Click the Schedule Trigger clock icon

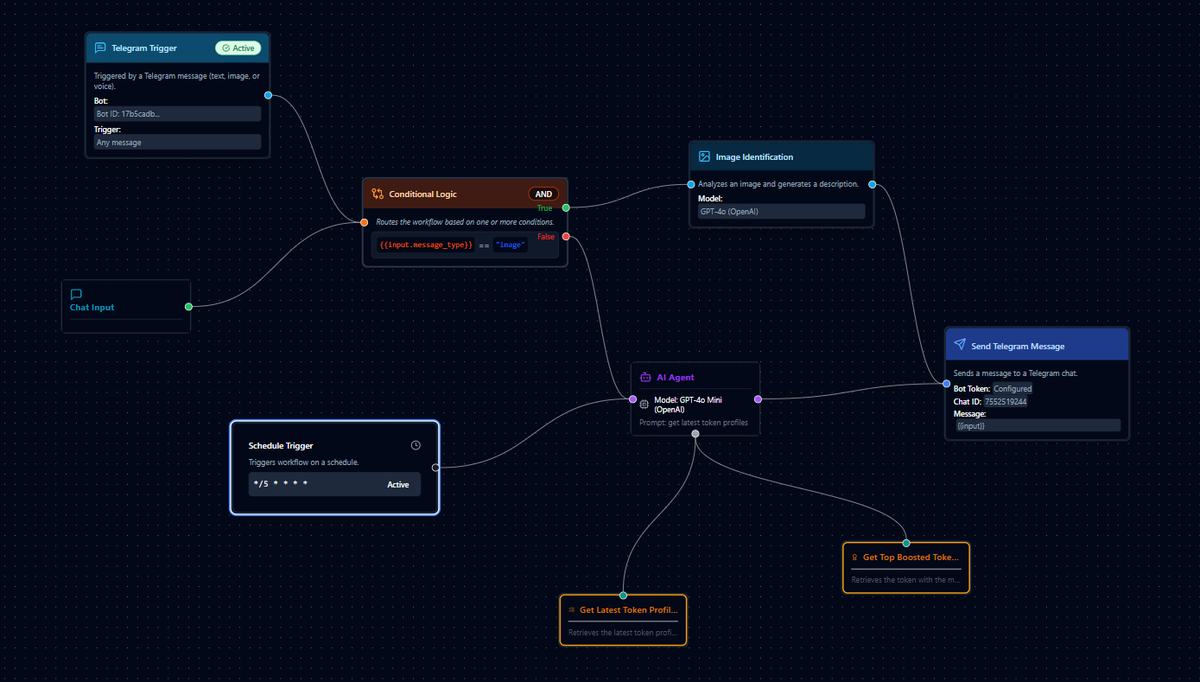(416, 445)
